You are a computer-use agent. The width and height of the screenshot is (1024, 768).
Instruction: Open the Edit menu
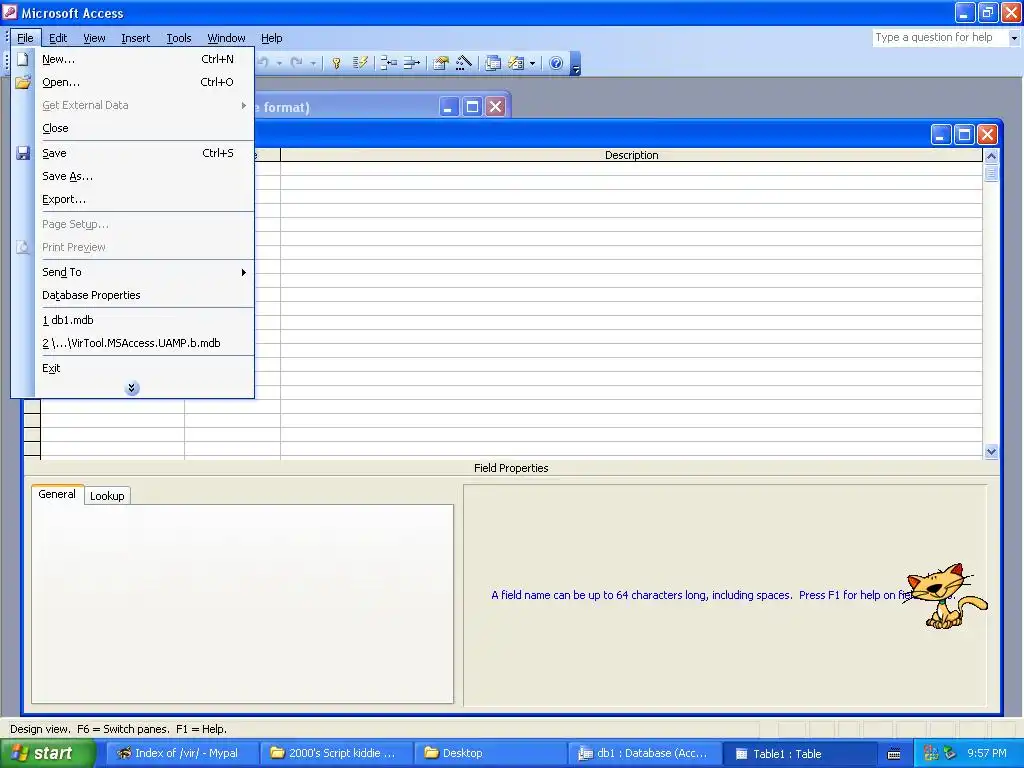(x=58, y=38)
